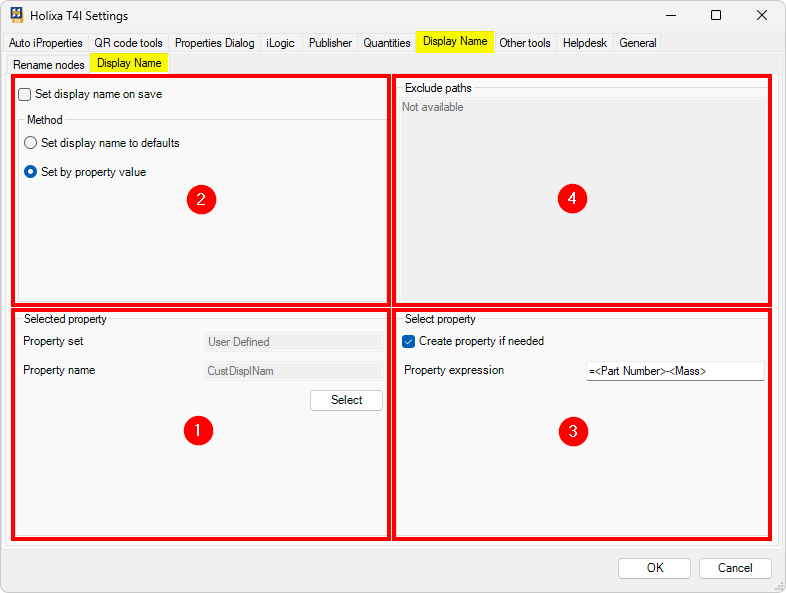Screen dimensions: 786x593
Task: Confirm settings with OK button
Action: (655, 568)
